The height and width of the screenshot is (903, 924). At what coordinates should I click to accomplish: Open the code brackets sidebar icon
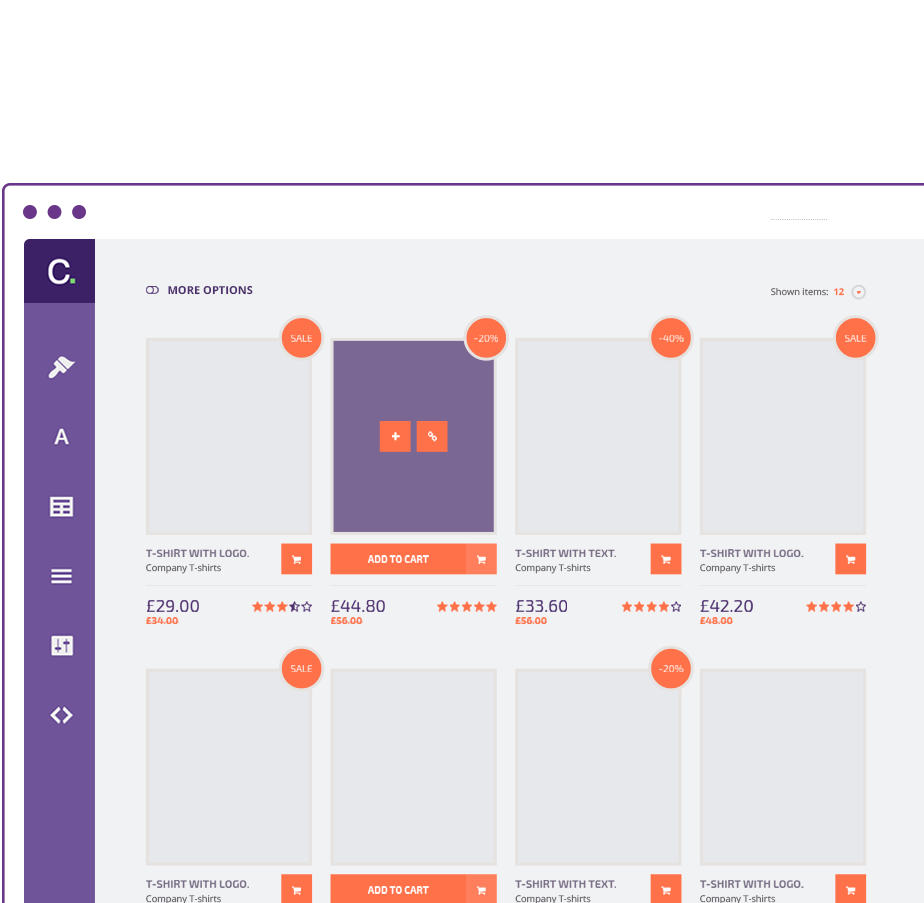(x=61, y=715)
